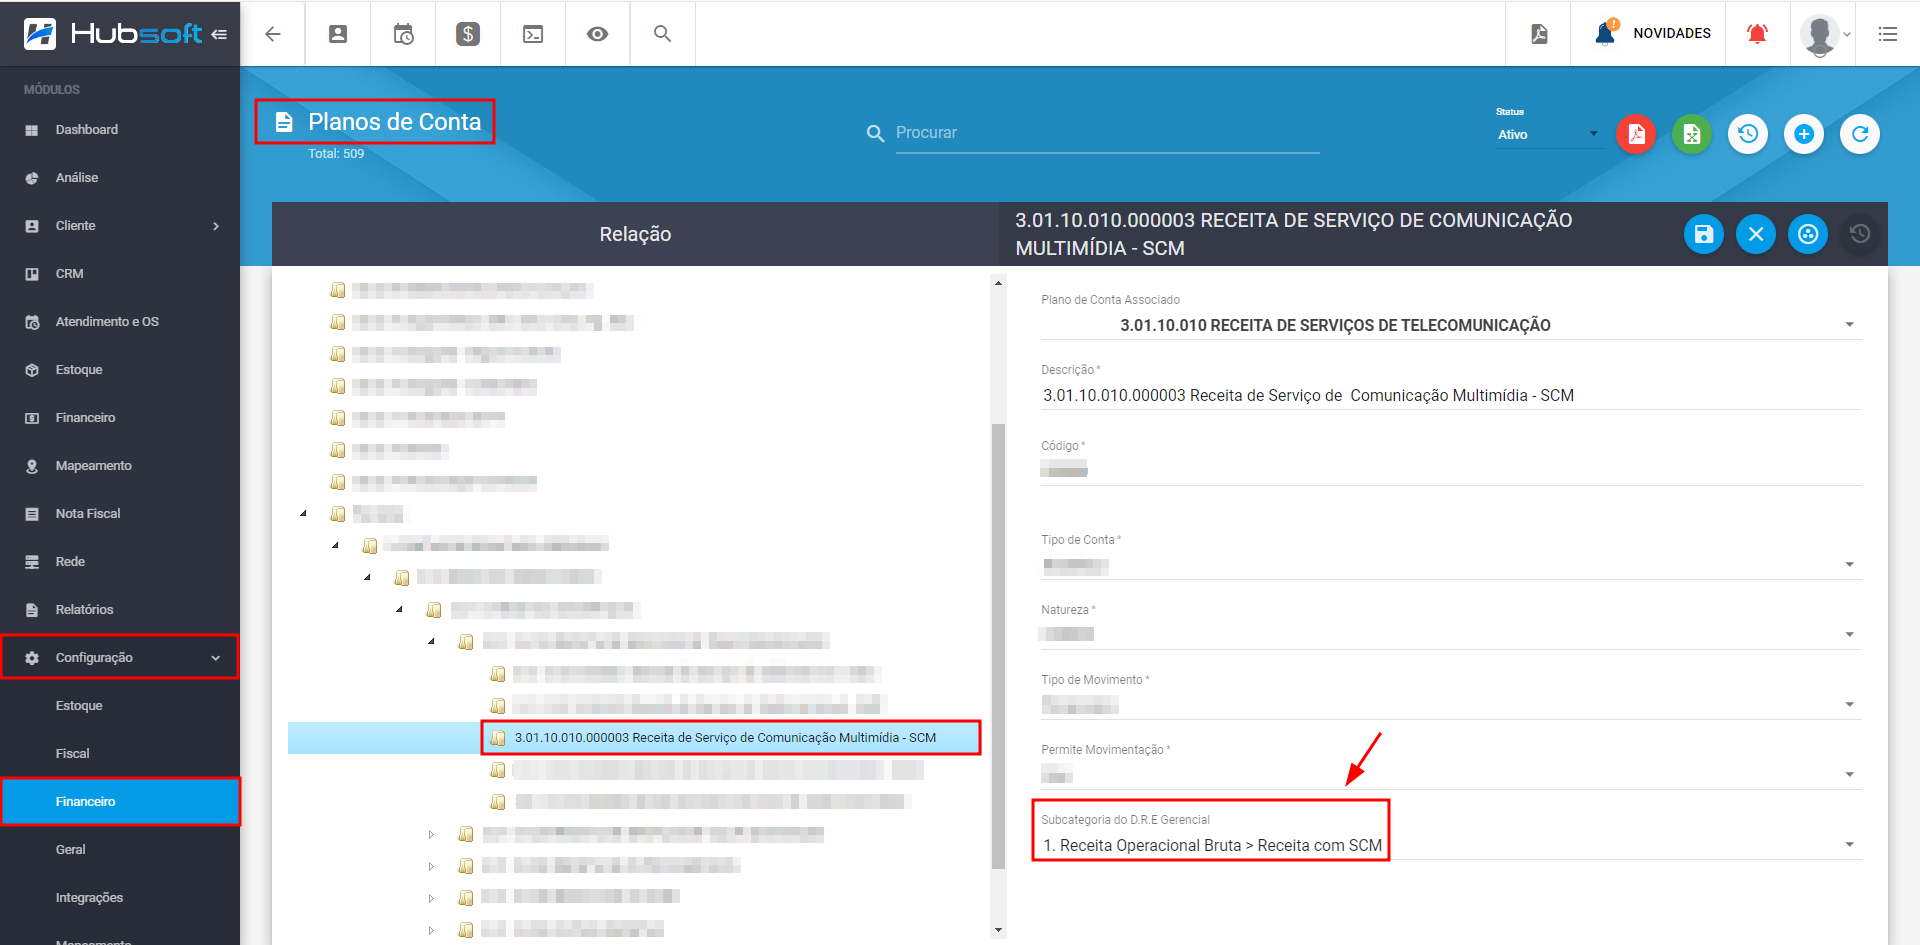Cancel editing with X button
The image size is (1920, 945).
click(x=1756, y=234)
